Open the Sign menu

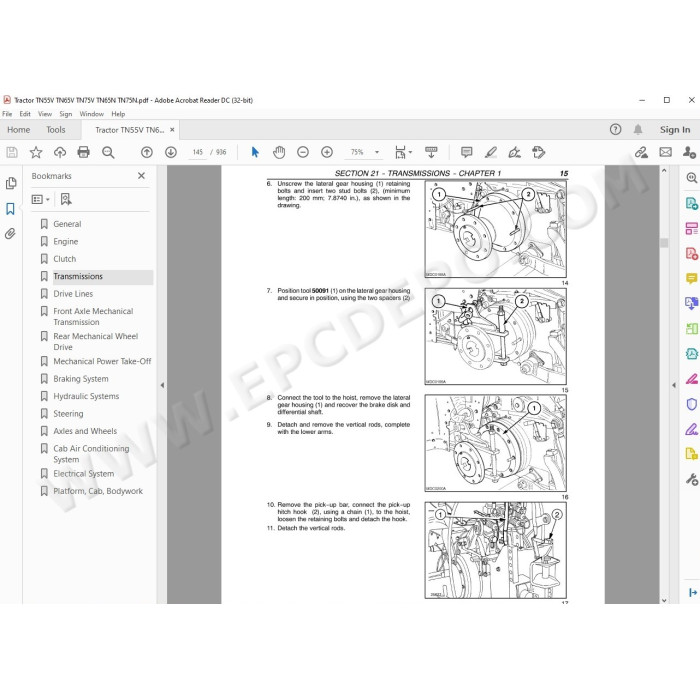click(66, 114)
